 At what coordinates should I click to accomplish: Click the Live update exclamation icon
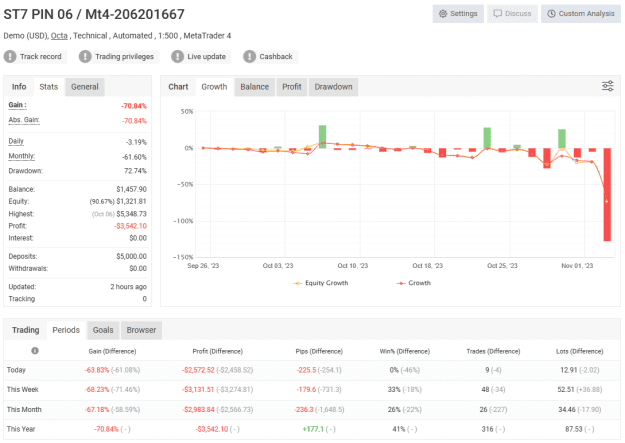coord(177,57)
